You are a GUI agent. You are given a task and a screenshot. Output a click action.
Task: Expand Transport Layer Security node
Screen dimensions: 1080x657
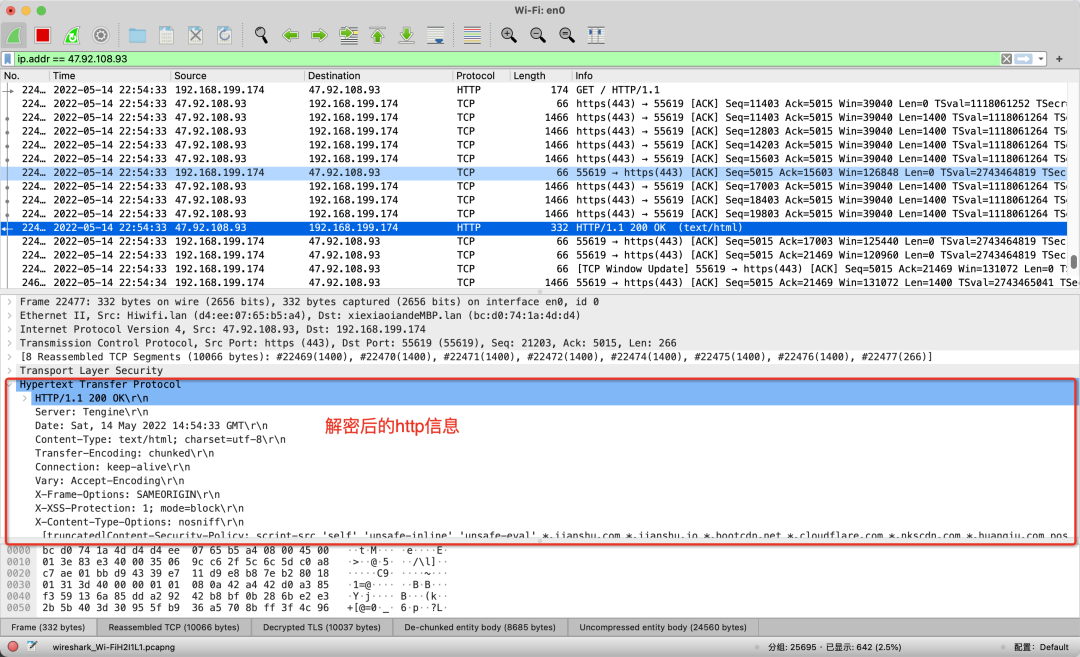[x=10, y=371]
